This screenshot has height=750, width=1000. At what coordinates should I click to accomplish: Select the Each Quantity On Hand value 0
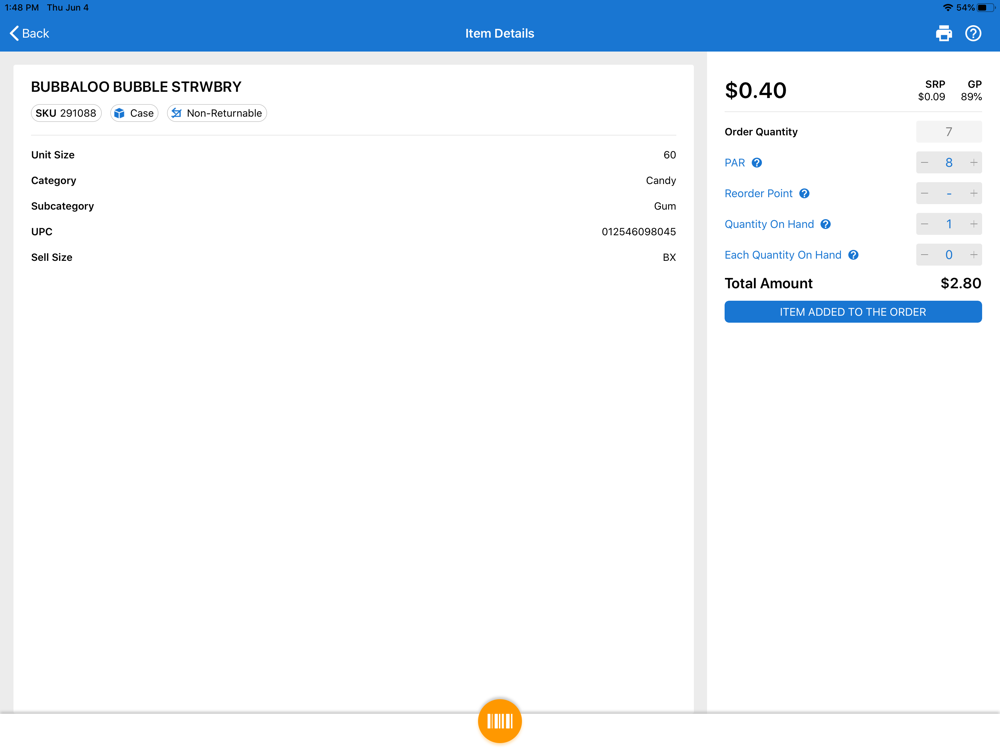[949, 254]
